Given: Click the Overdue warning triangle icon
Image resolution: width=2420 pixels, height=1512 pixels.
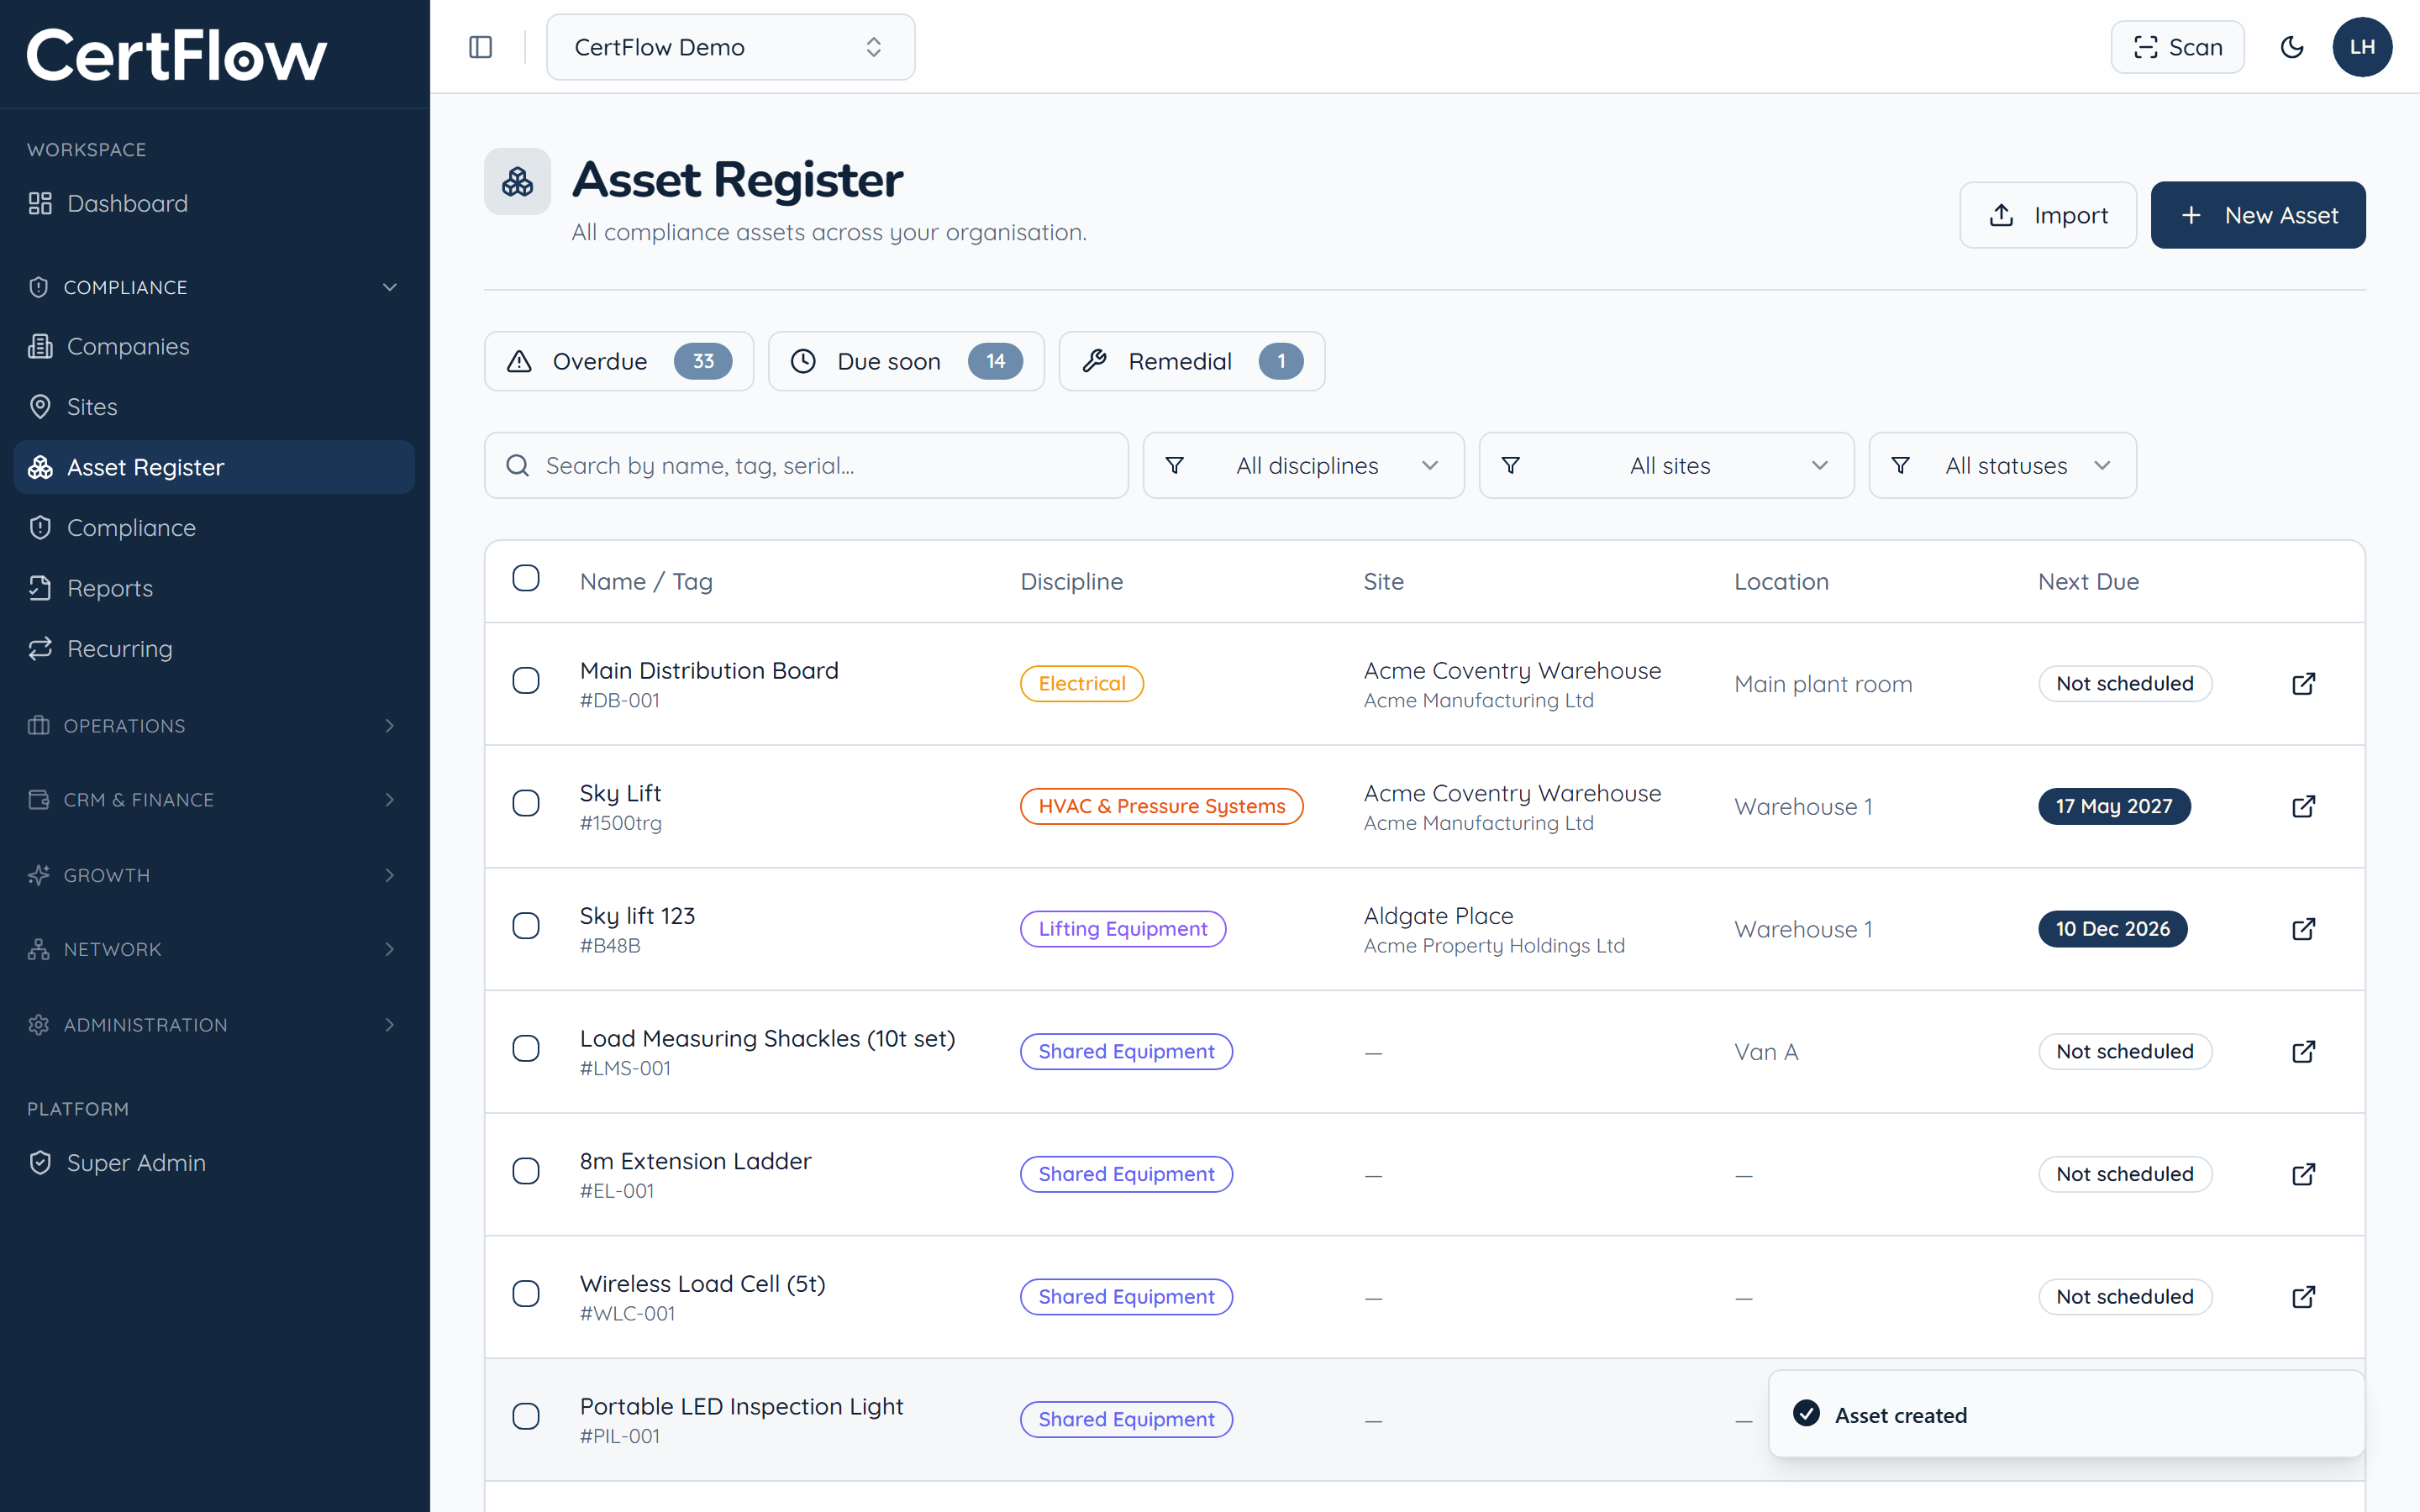Looking at the screenshot, I should pos(519,361).
